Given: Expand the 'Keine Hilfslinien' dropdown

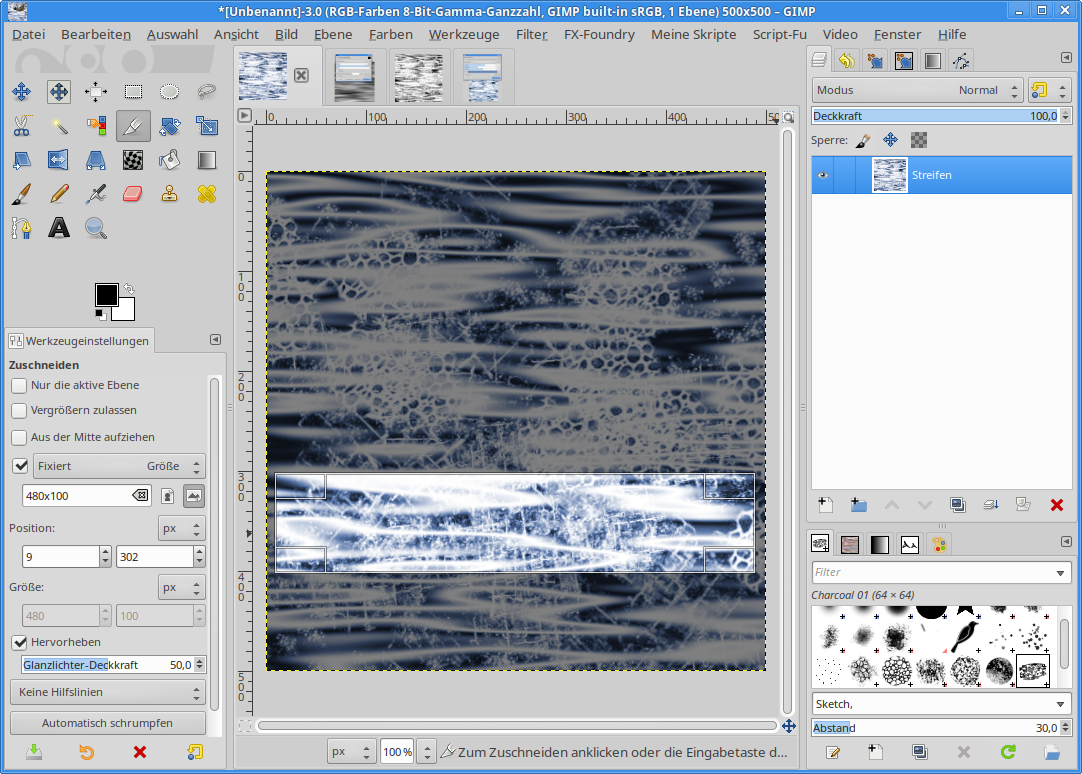Looking at the screenshot, I should tap(107, 692).
